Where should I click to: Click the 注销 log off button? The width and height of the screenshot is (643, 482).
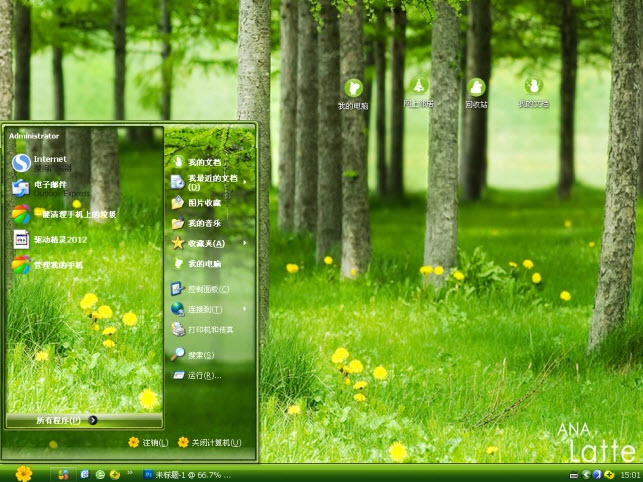click(x=148, y=442)
